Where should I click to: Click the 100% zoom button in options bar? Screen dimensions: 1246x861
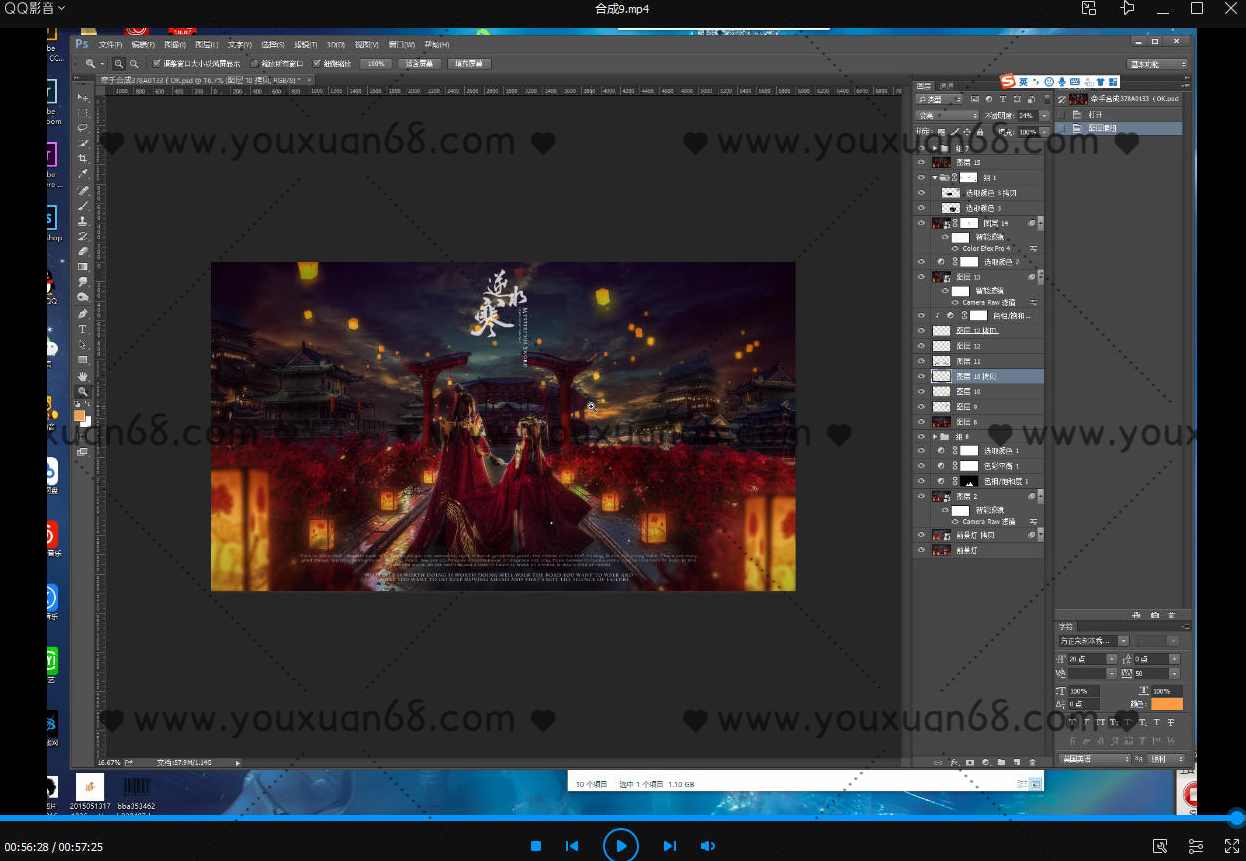pos(375,63)
